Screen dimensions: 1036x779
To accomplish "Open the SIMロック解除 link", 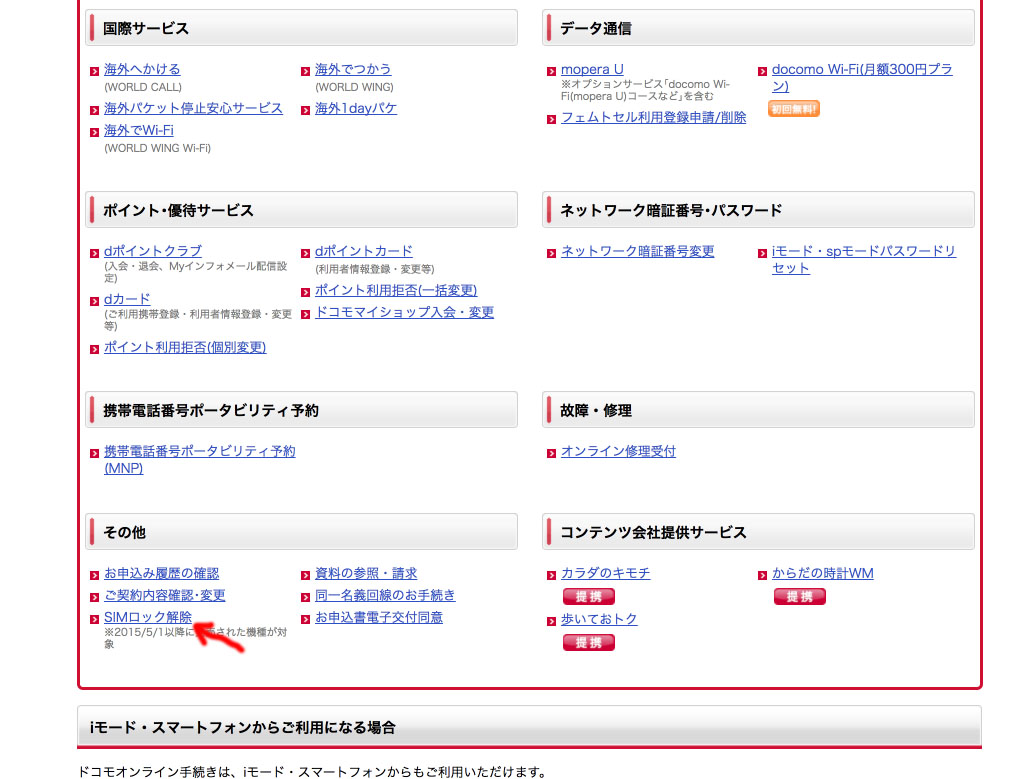I will 148,617.
